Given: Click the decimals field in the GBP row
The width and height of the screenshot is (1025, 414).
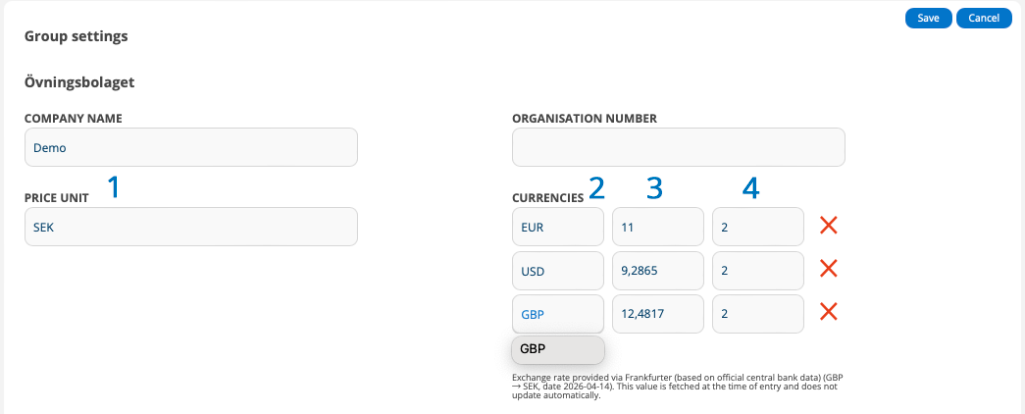Looking at the screenshot, I should (x=757, y=314).
